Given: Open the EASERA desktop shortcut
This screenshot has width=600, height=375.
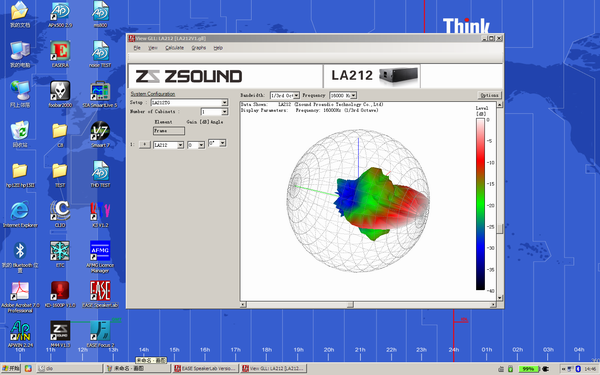Looking at the screenshot, I should pos(60,54).
